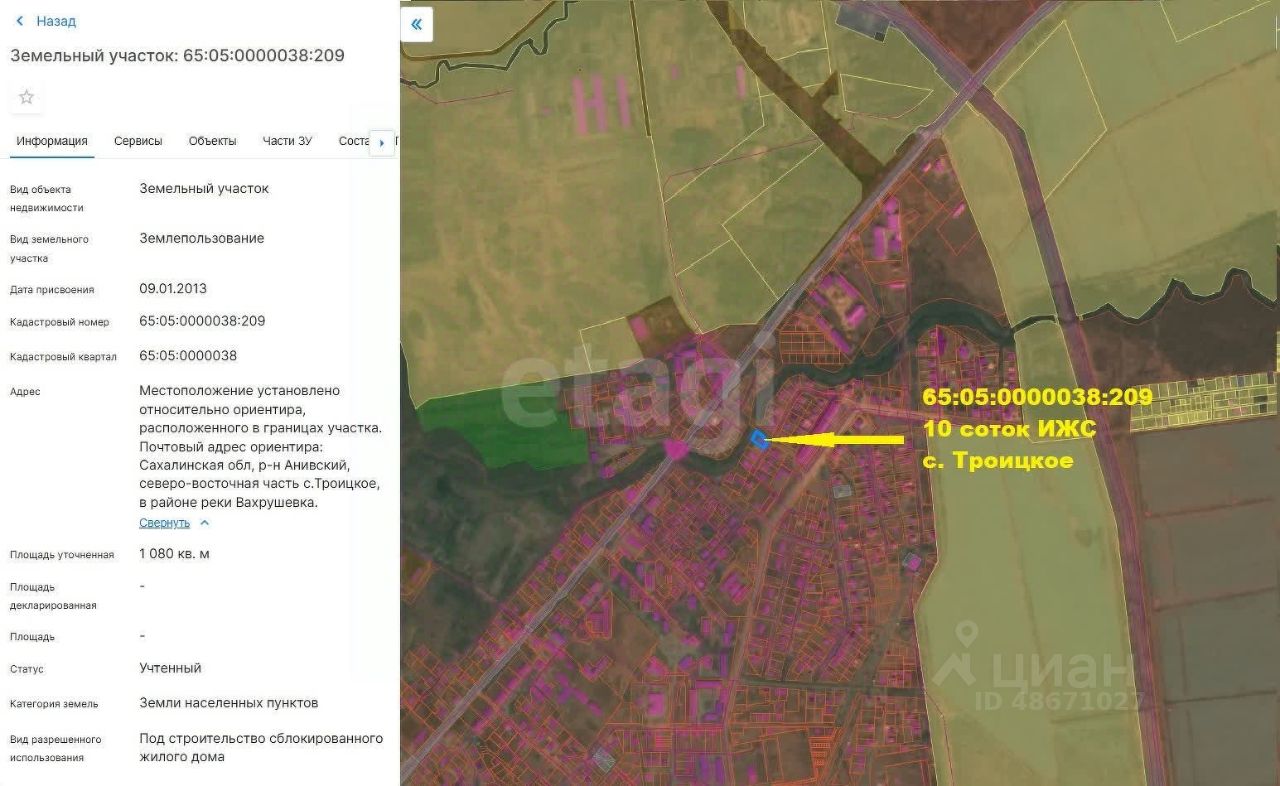The image size is (1280, 786).
Task: Click the Назад back link
Action: pyautogui.click(x=56, y=21)
